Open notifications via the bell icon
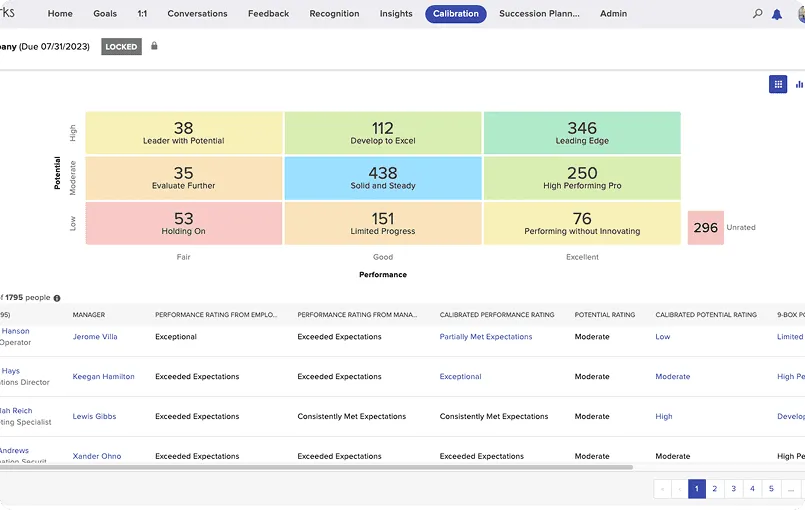805x510 pixels. pos(777,14)
